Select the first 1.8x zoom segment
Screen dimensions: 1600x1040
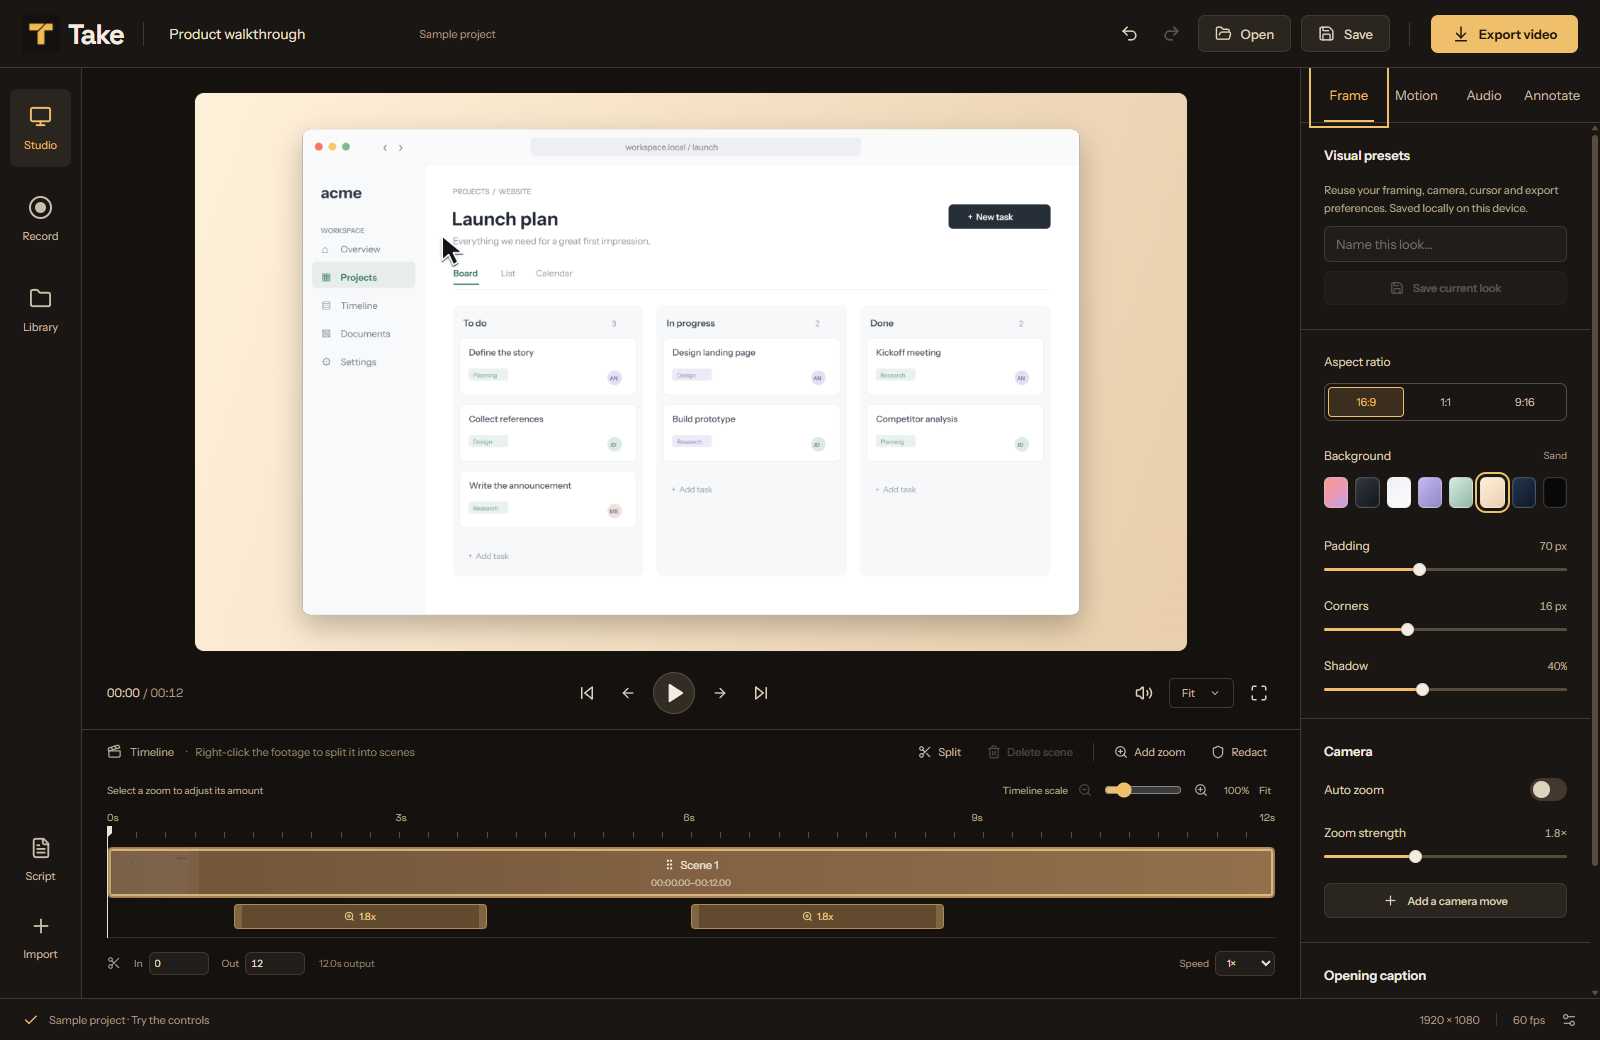pos(360,917)
